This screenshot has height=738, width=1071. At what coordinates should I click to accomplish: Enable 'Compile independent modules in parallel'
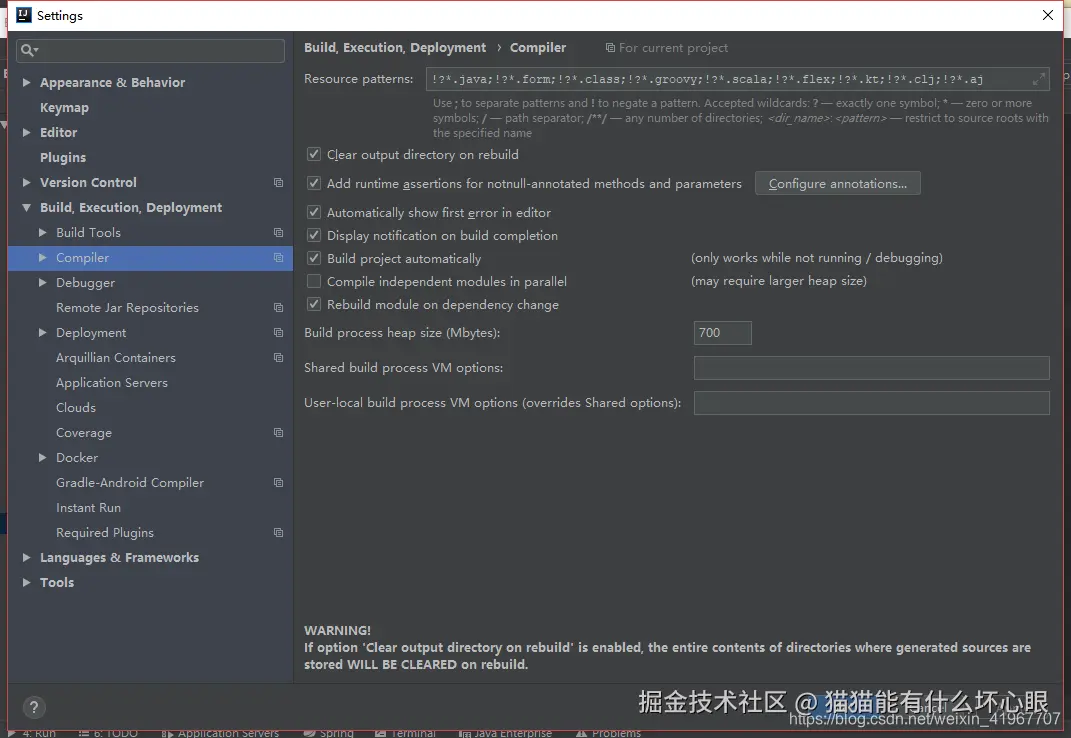click(314, 282)
